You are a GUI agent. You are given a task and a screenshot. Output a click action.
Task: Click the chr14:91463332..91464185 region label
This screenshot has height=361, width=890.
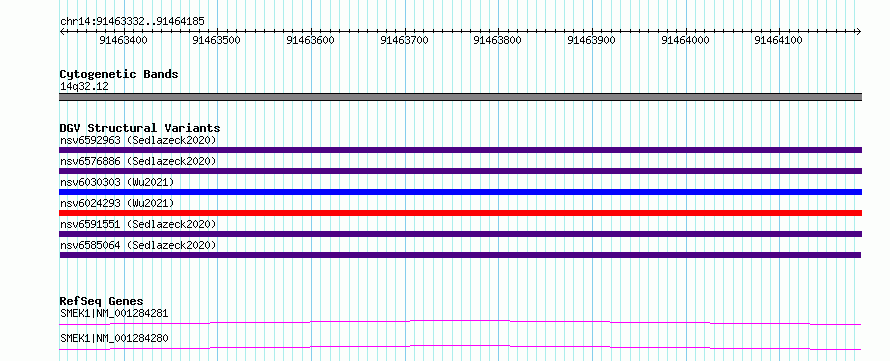(132, 22)
